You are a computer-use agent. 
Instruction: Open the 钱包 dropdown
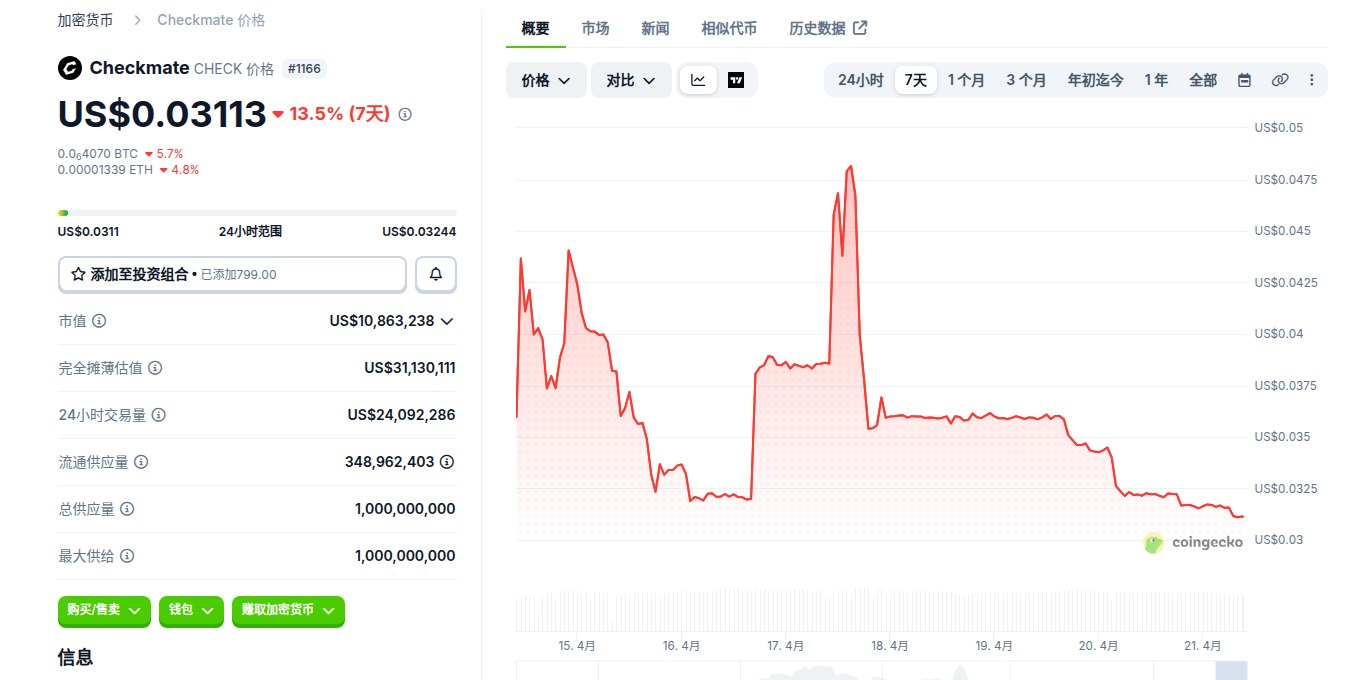pos(191,610)
